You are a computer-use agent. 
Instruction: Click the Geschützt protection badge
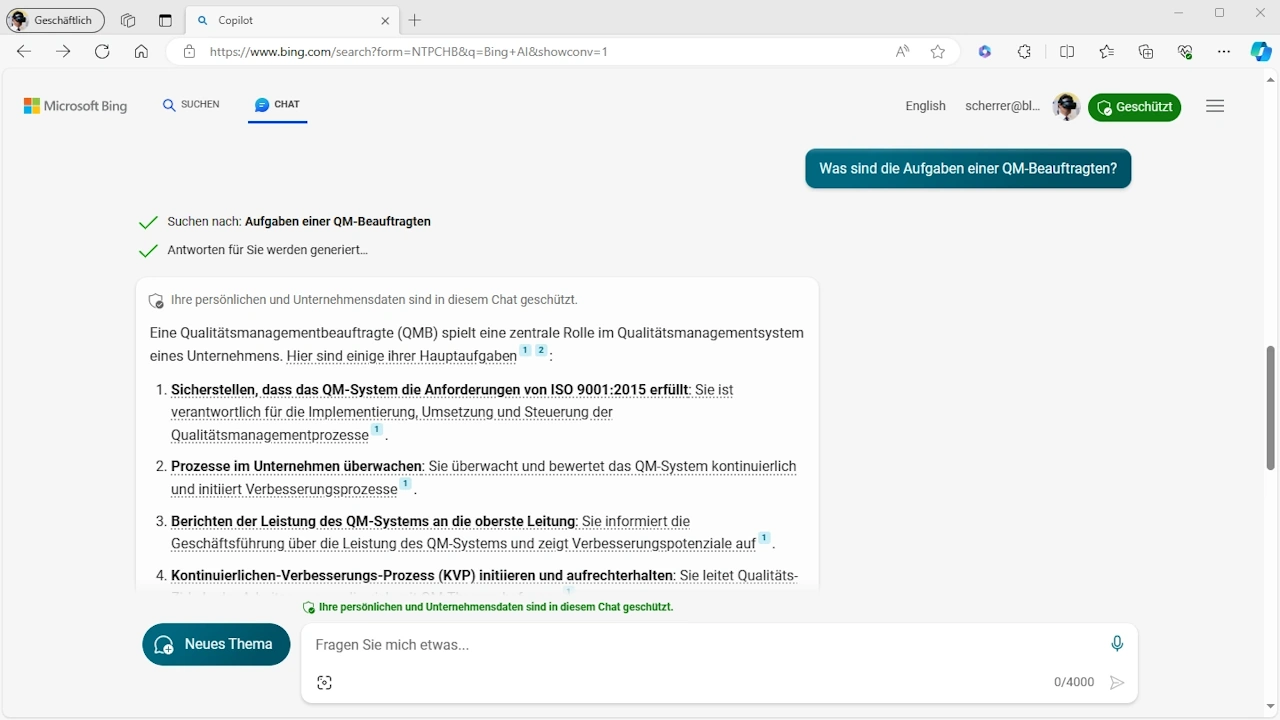click(1134, 107)
